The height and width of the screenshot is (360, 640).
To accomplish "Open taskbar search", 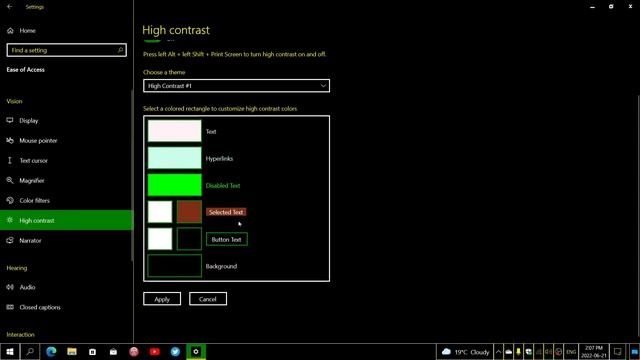I will pyautogui.click(x=30, y=351).
